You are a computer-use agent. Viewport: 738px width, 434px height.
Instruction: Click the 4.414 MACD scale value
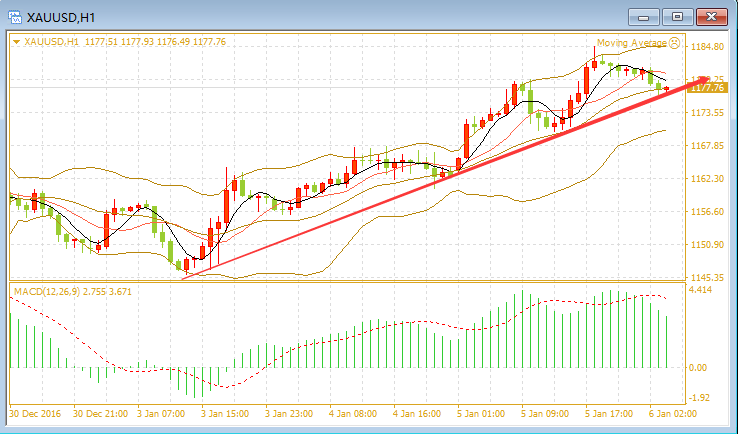click(700, 289)
